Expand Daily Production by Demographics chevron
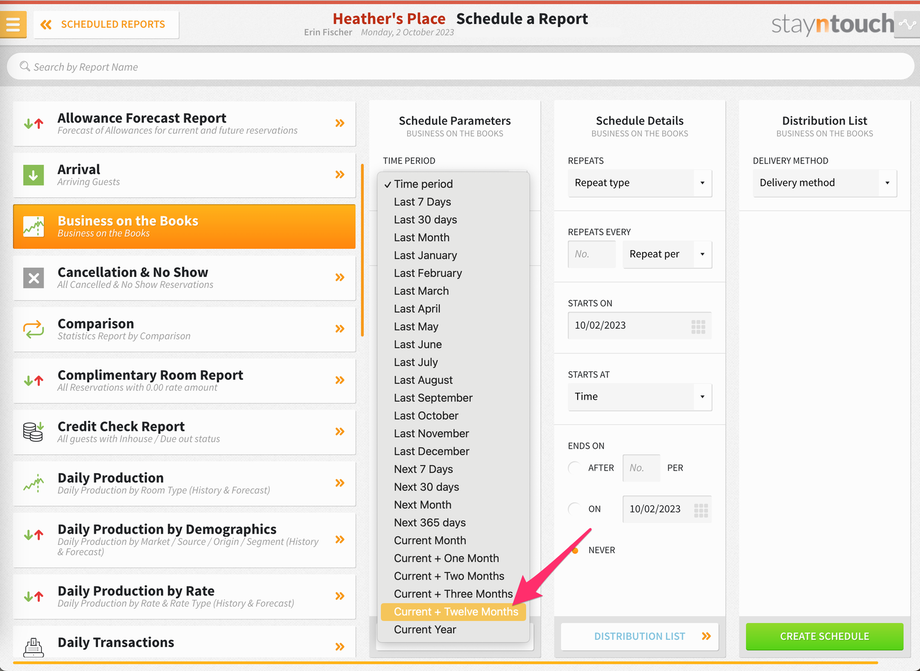This screenshot has height=671, width=920. coord(340,540)
